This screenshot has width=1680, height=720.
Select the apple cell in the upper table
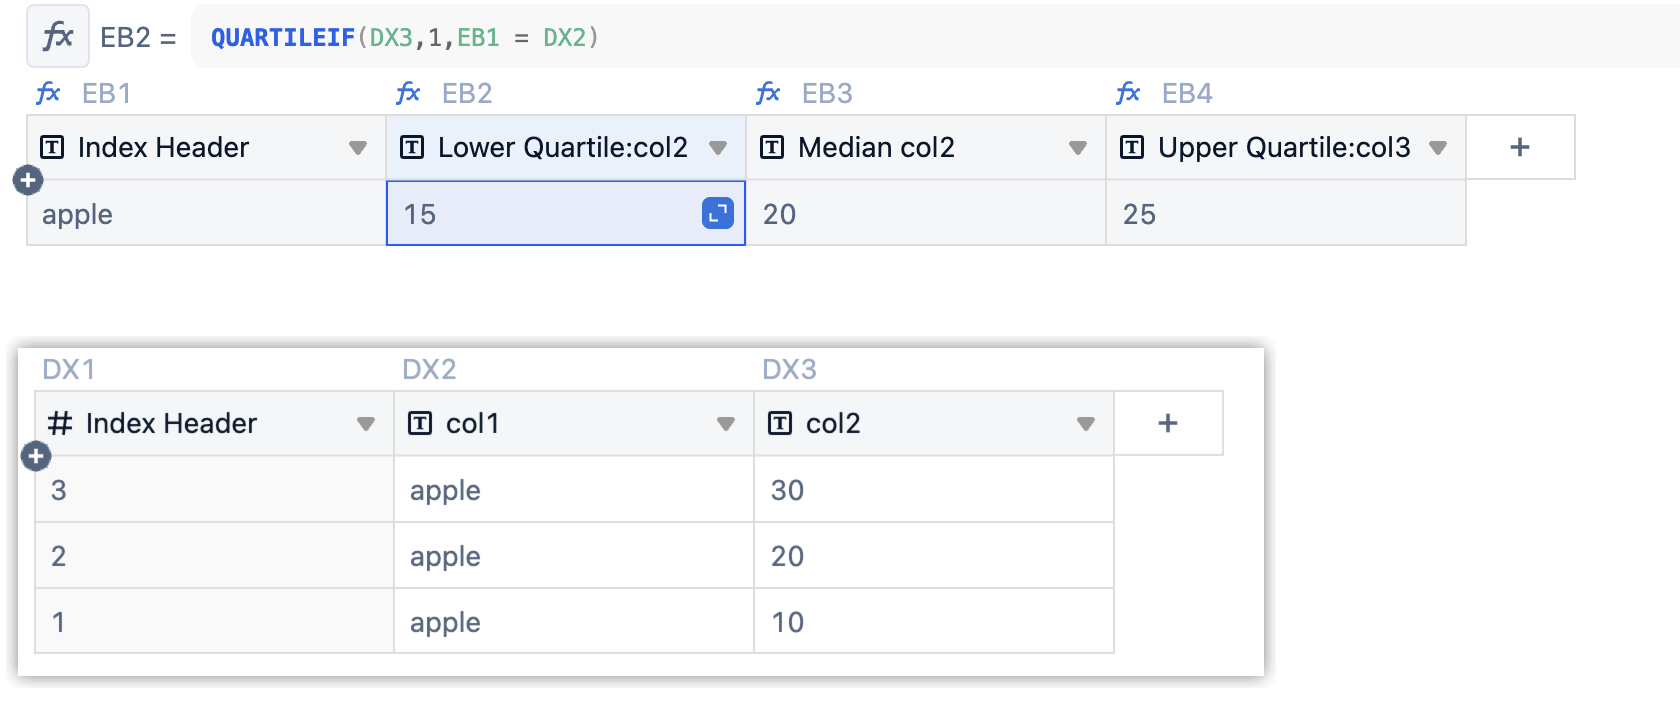tap(207, 213)
